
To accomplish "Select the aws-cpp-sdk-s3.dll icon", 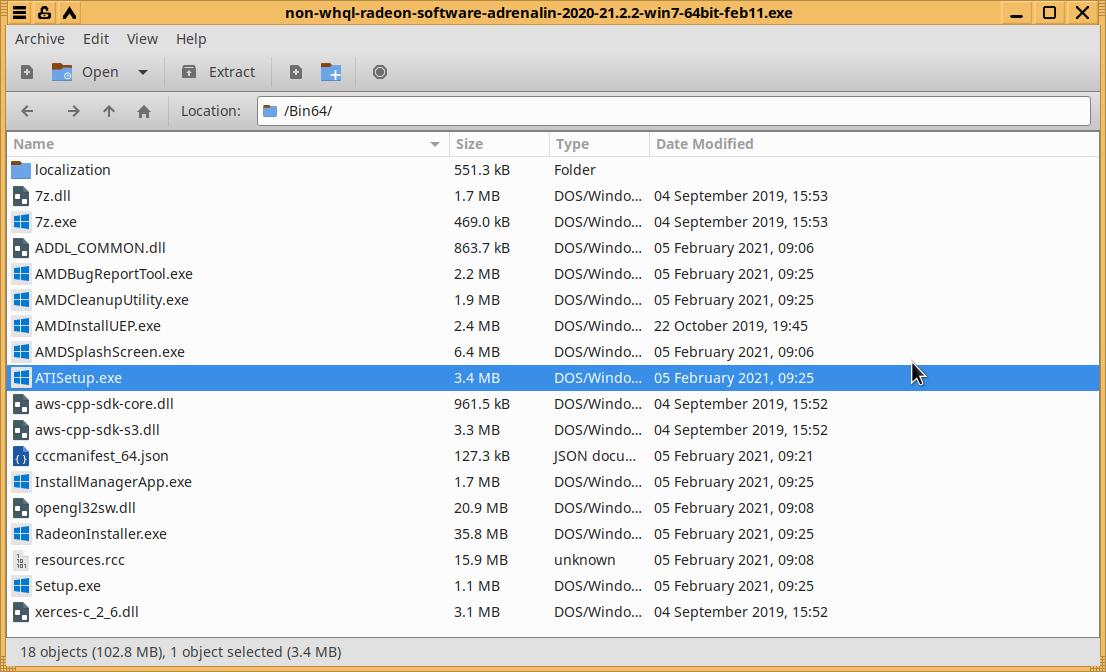I will (21, 430).
